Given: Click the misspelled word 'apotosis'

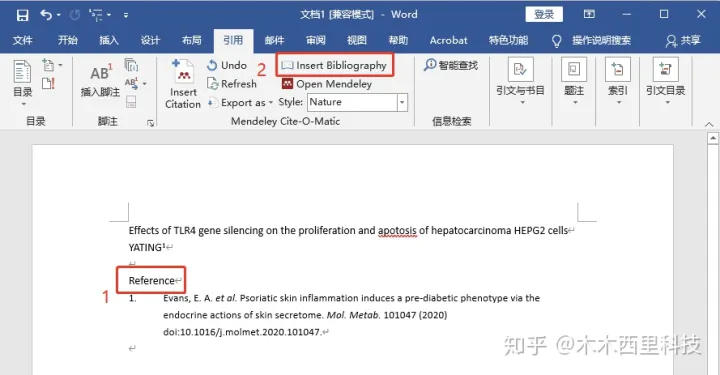Looking at the screenshot, I should coord(397,231).
